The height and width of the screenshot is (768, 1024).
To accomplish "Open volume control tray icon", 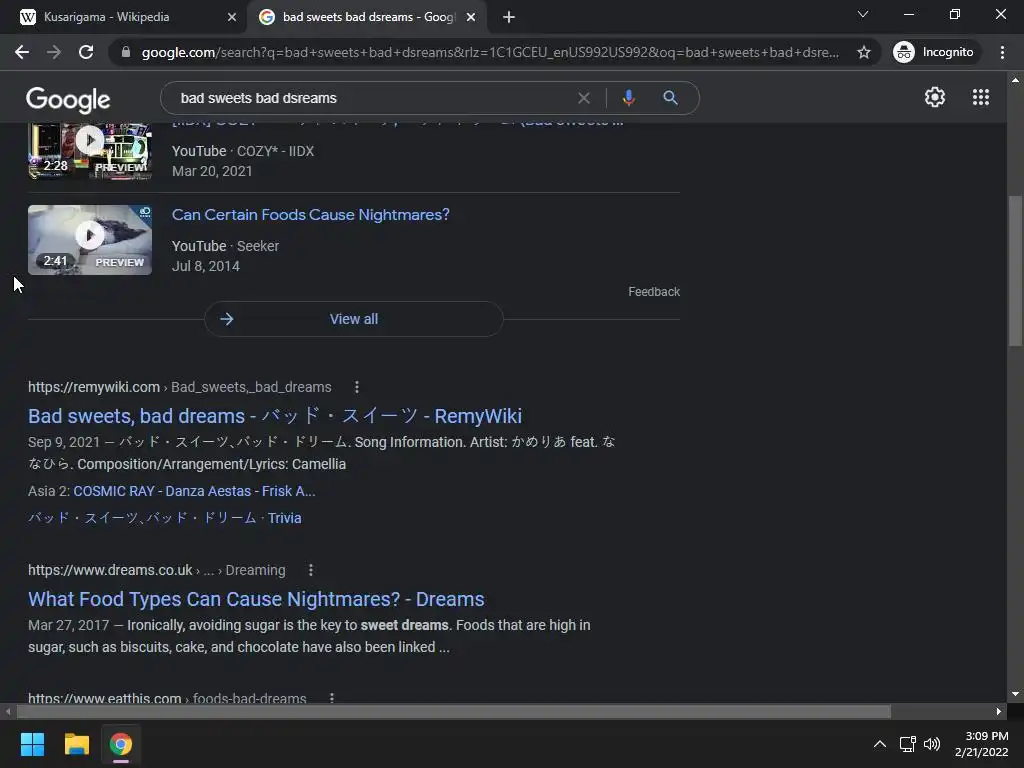I will click(x=932, y=744).
